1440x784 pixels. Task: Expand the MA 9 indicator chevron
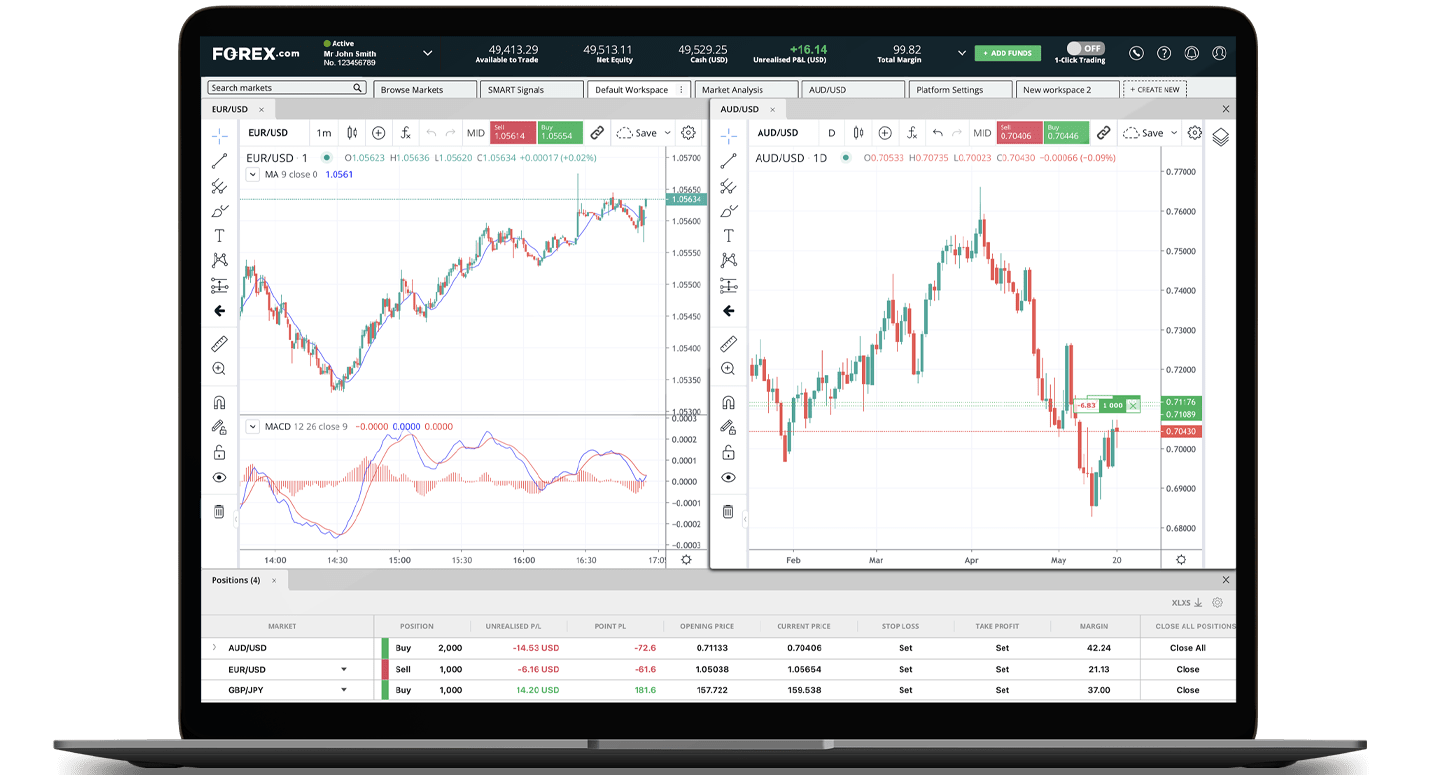(x=253, y=172)
